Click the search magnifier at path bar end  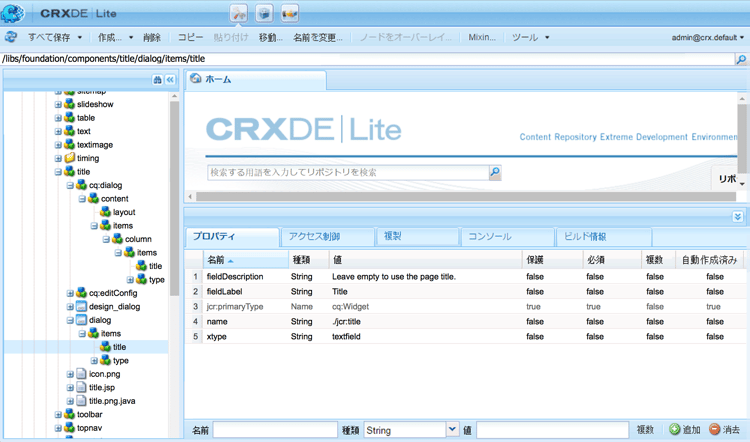pyautogui.click(x=741, y=59)
